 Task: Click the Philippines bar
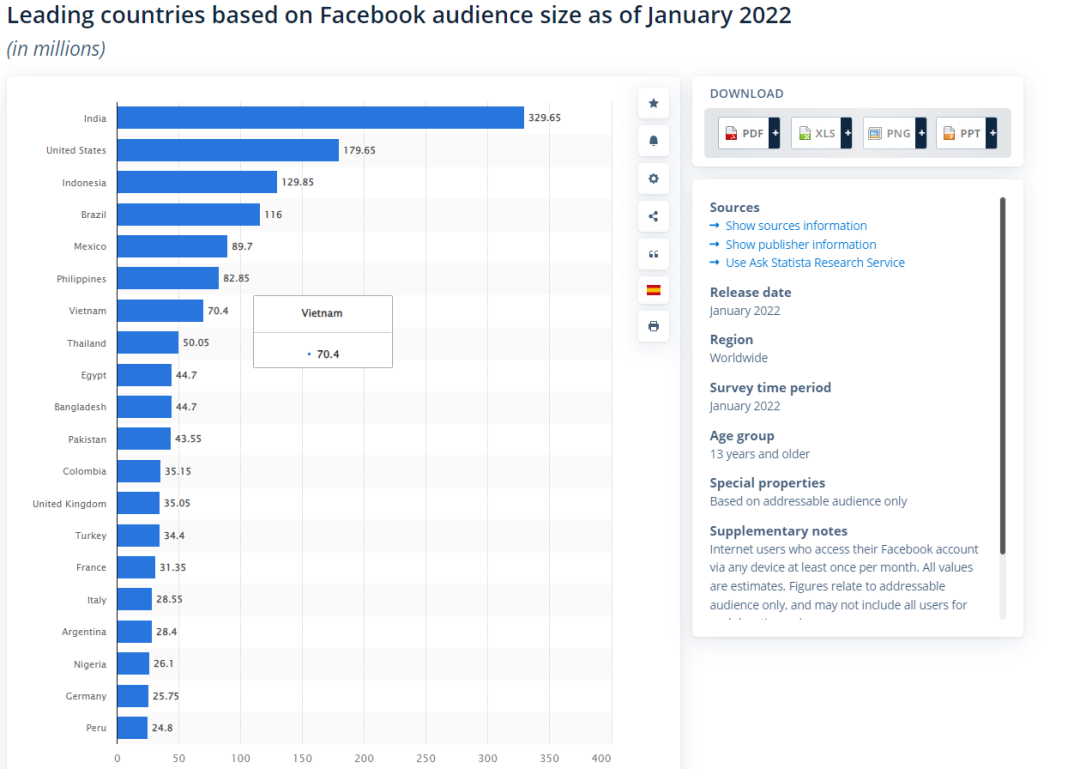[168, 278]
